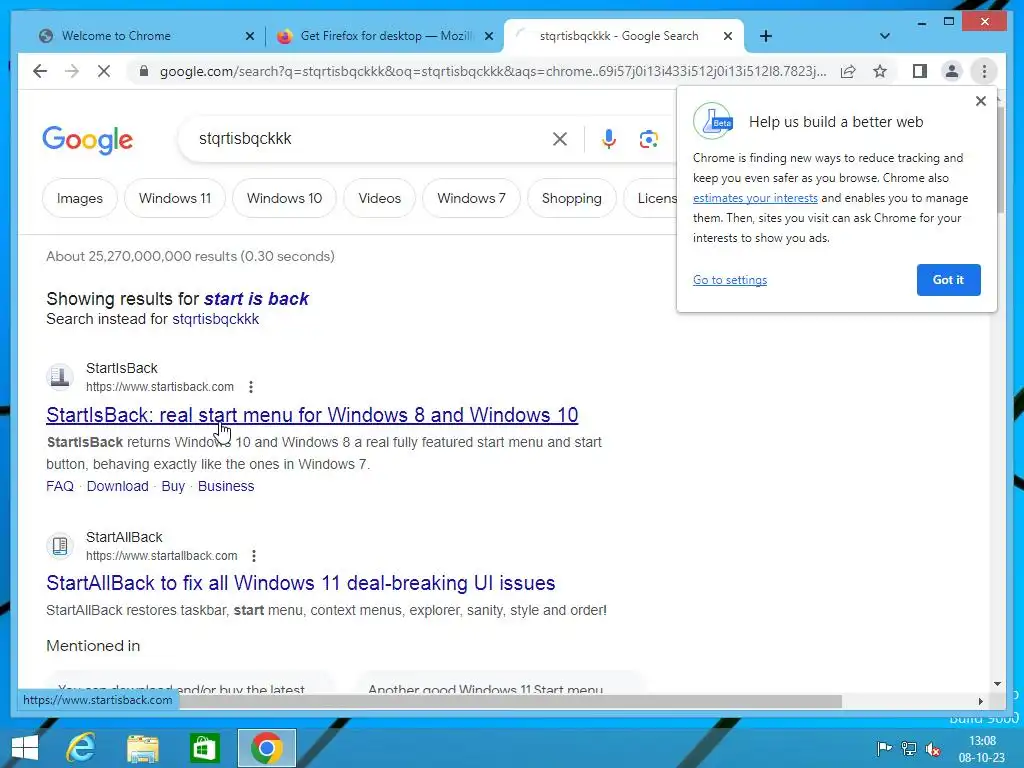Filter results by Images
The image size is (1024, 768).
tap(80, 198)
